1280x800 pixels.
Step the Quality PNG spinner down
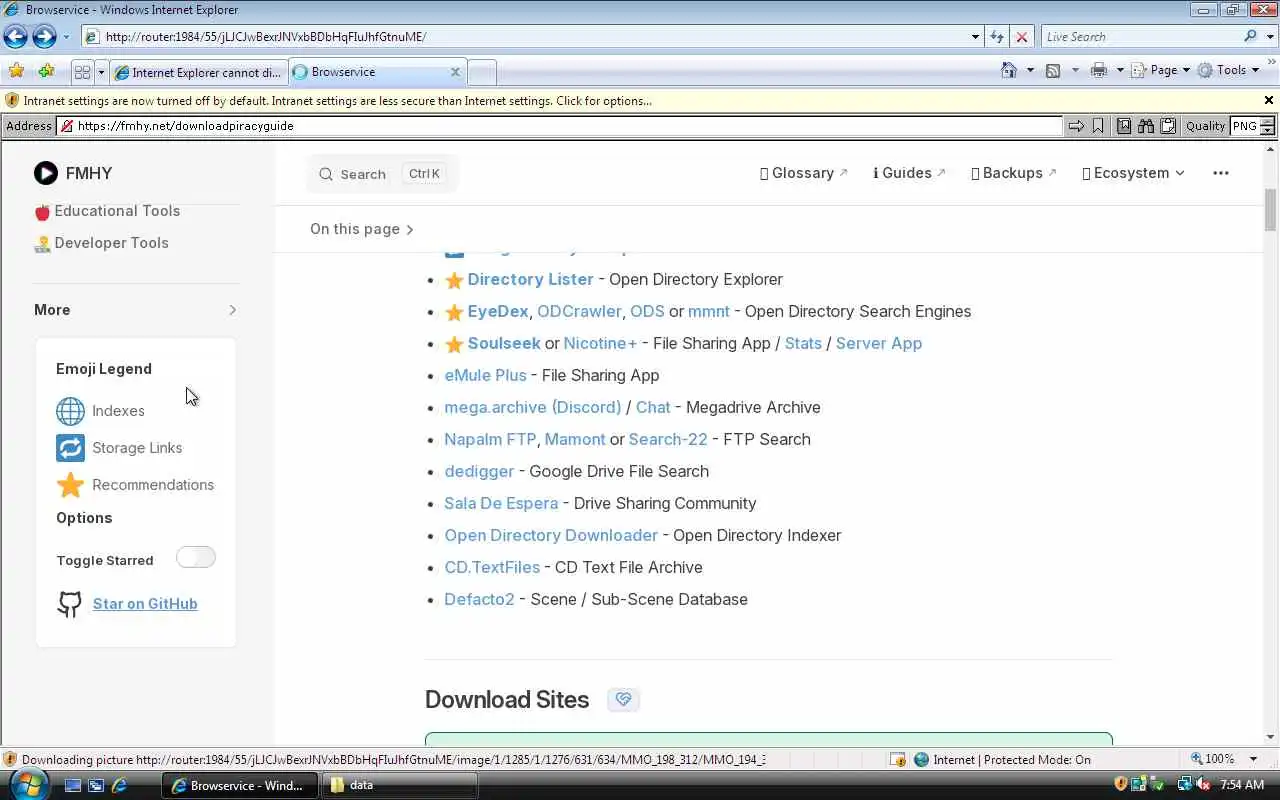click(1267, 130)
